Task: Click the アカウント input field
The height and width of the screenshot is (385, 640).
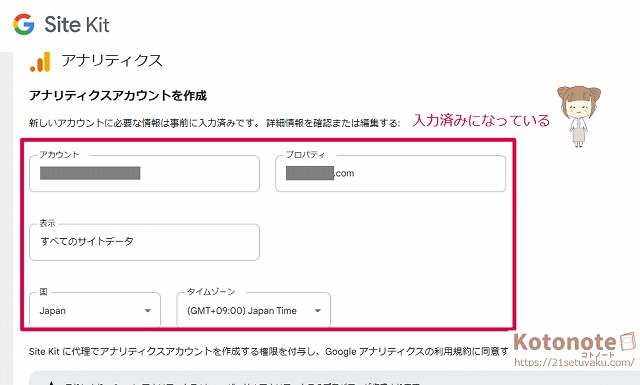Action: pos(144,173)
